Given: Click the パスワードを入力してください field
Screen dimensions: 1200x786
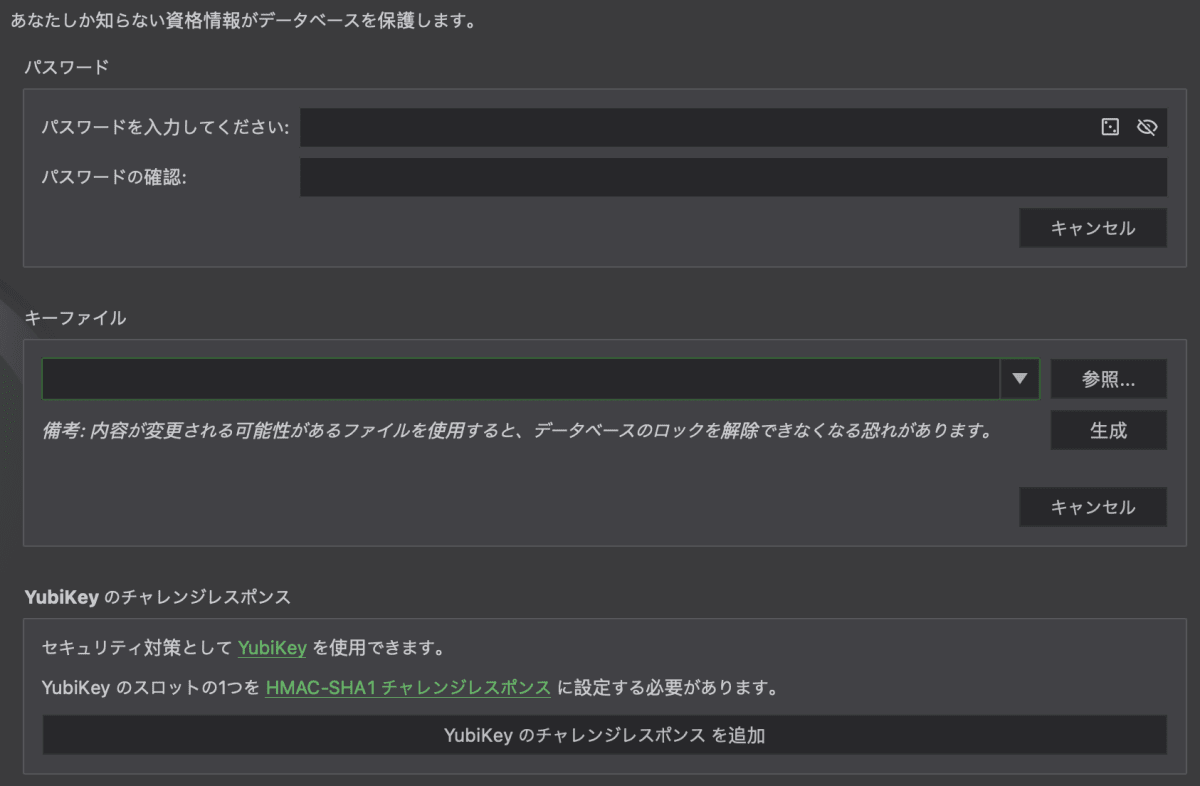Looking at the screenshot, I should pos(733,127).
